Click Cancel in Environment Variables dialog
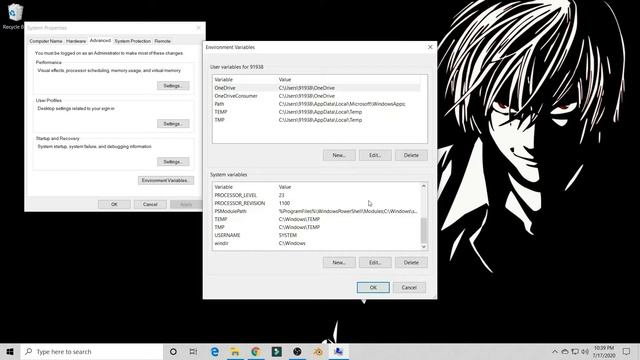This screenshot has width=640, height=360. (409, 287)
